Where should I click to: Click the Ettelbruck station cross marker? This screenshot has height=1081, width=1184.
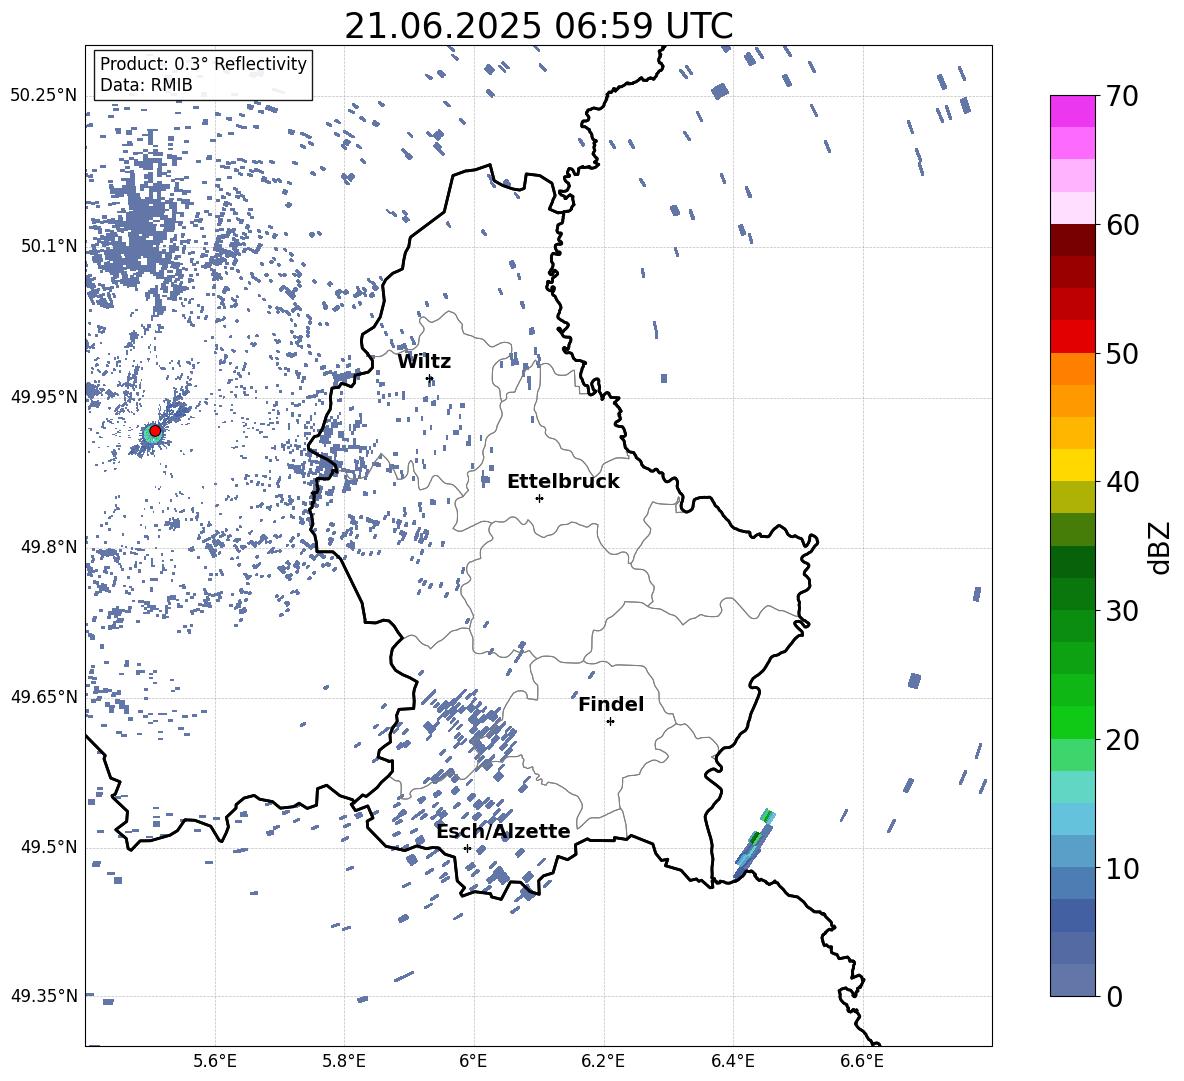pyautogui.click(x=539, y=498)
